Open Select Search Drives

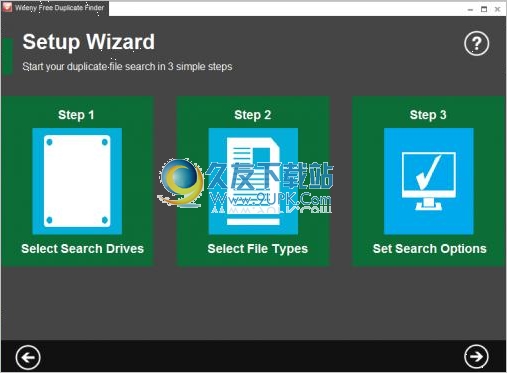point(82,249)
